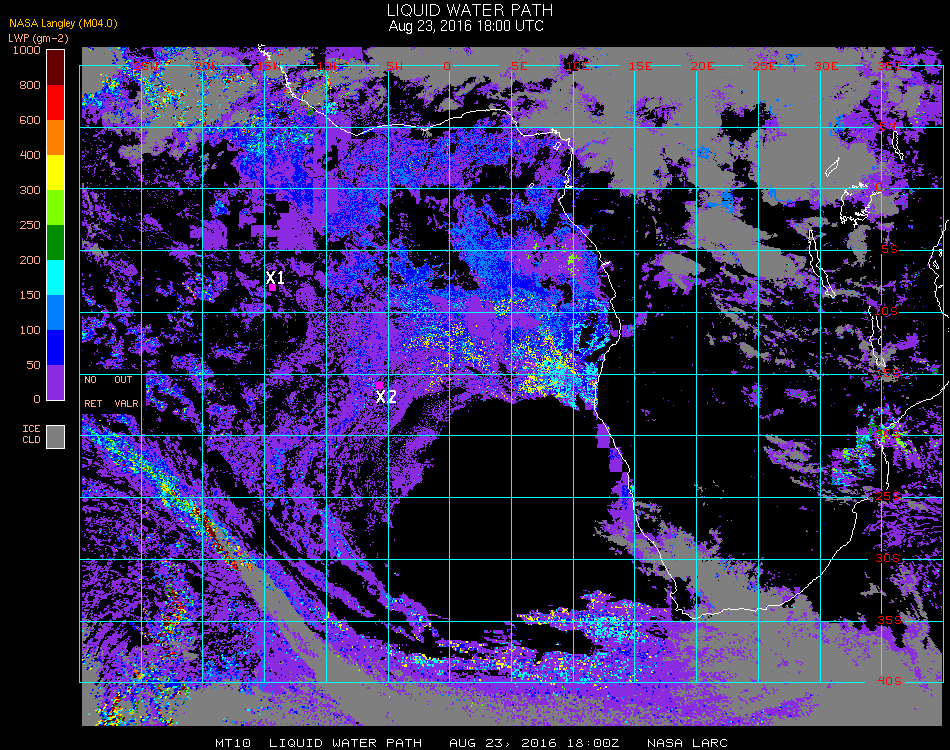Click the magenta X1 marker point

tap(273, 288)
